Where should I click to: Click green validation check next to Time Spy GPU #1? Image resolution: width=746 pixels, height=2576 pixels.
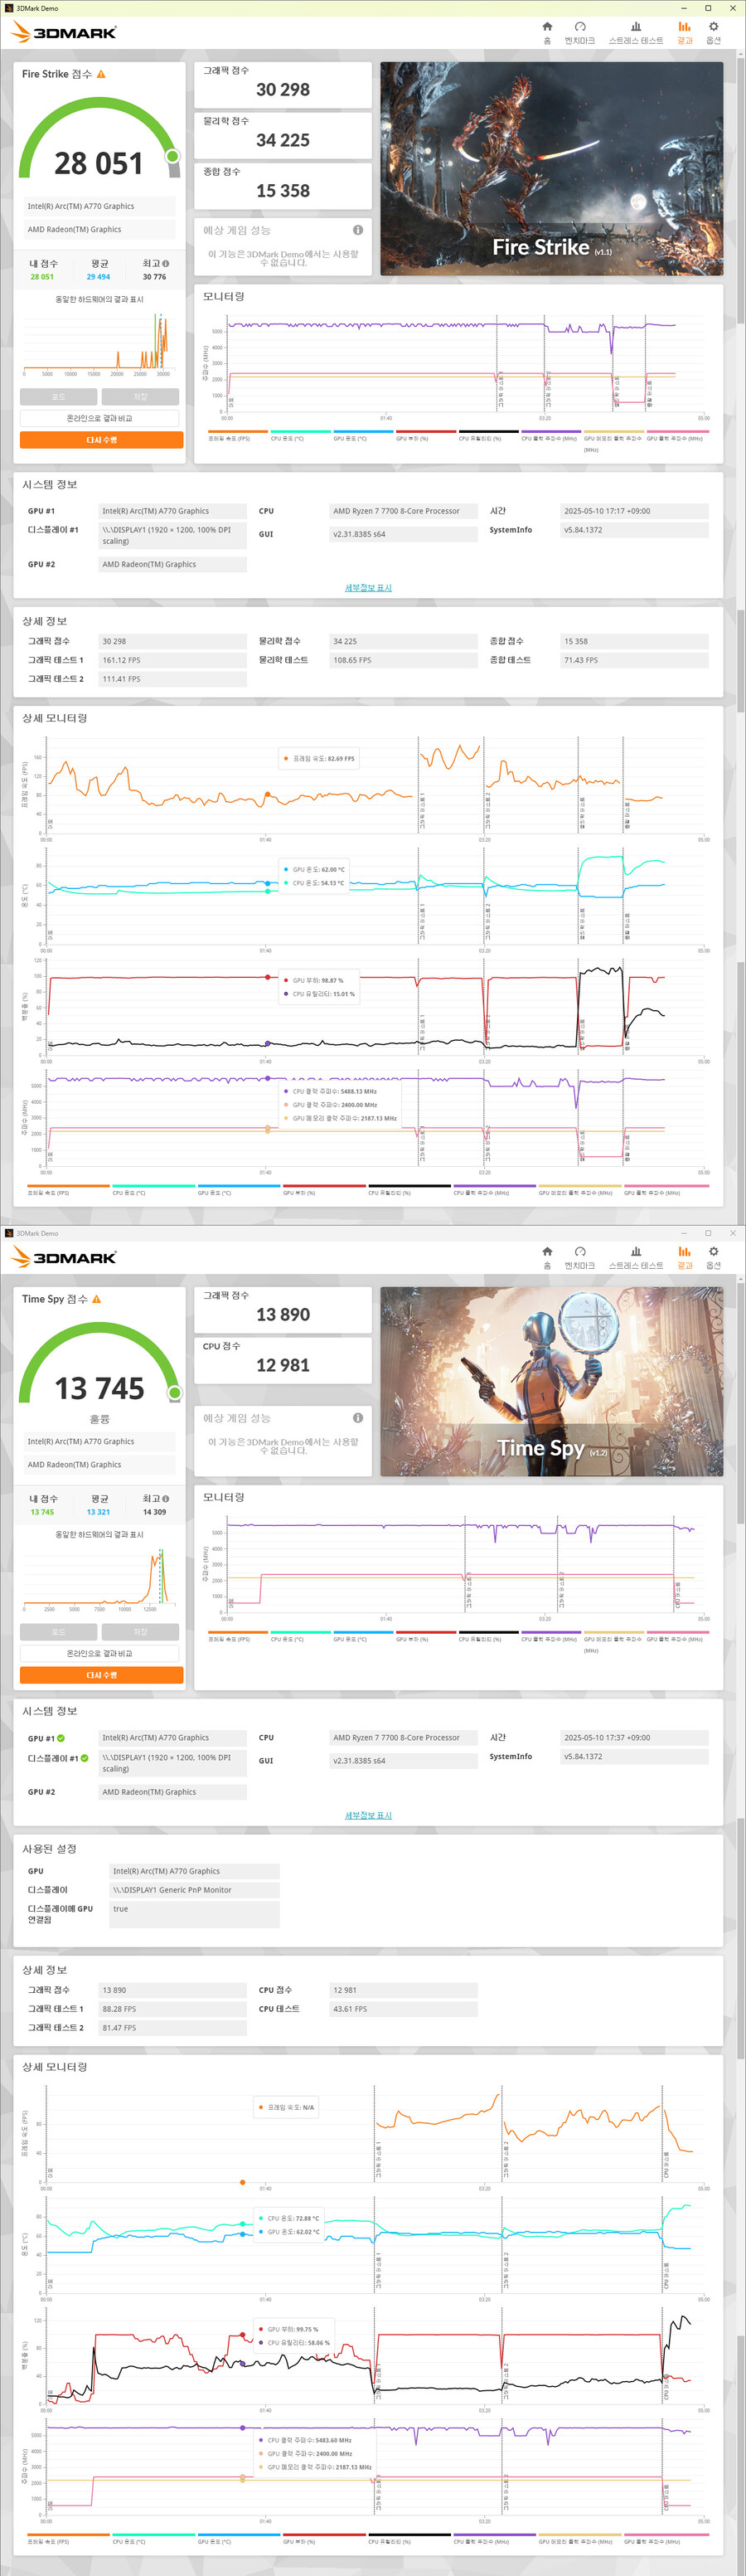tap(61, 1738)
